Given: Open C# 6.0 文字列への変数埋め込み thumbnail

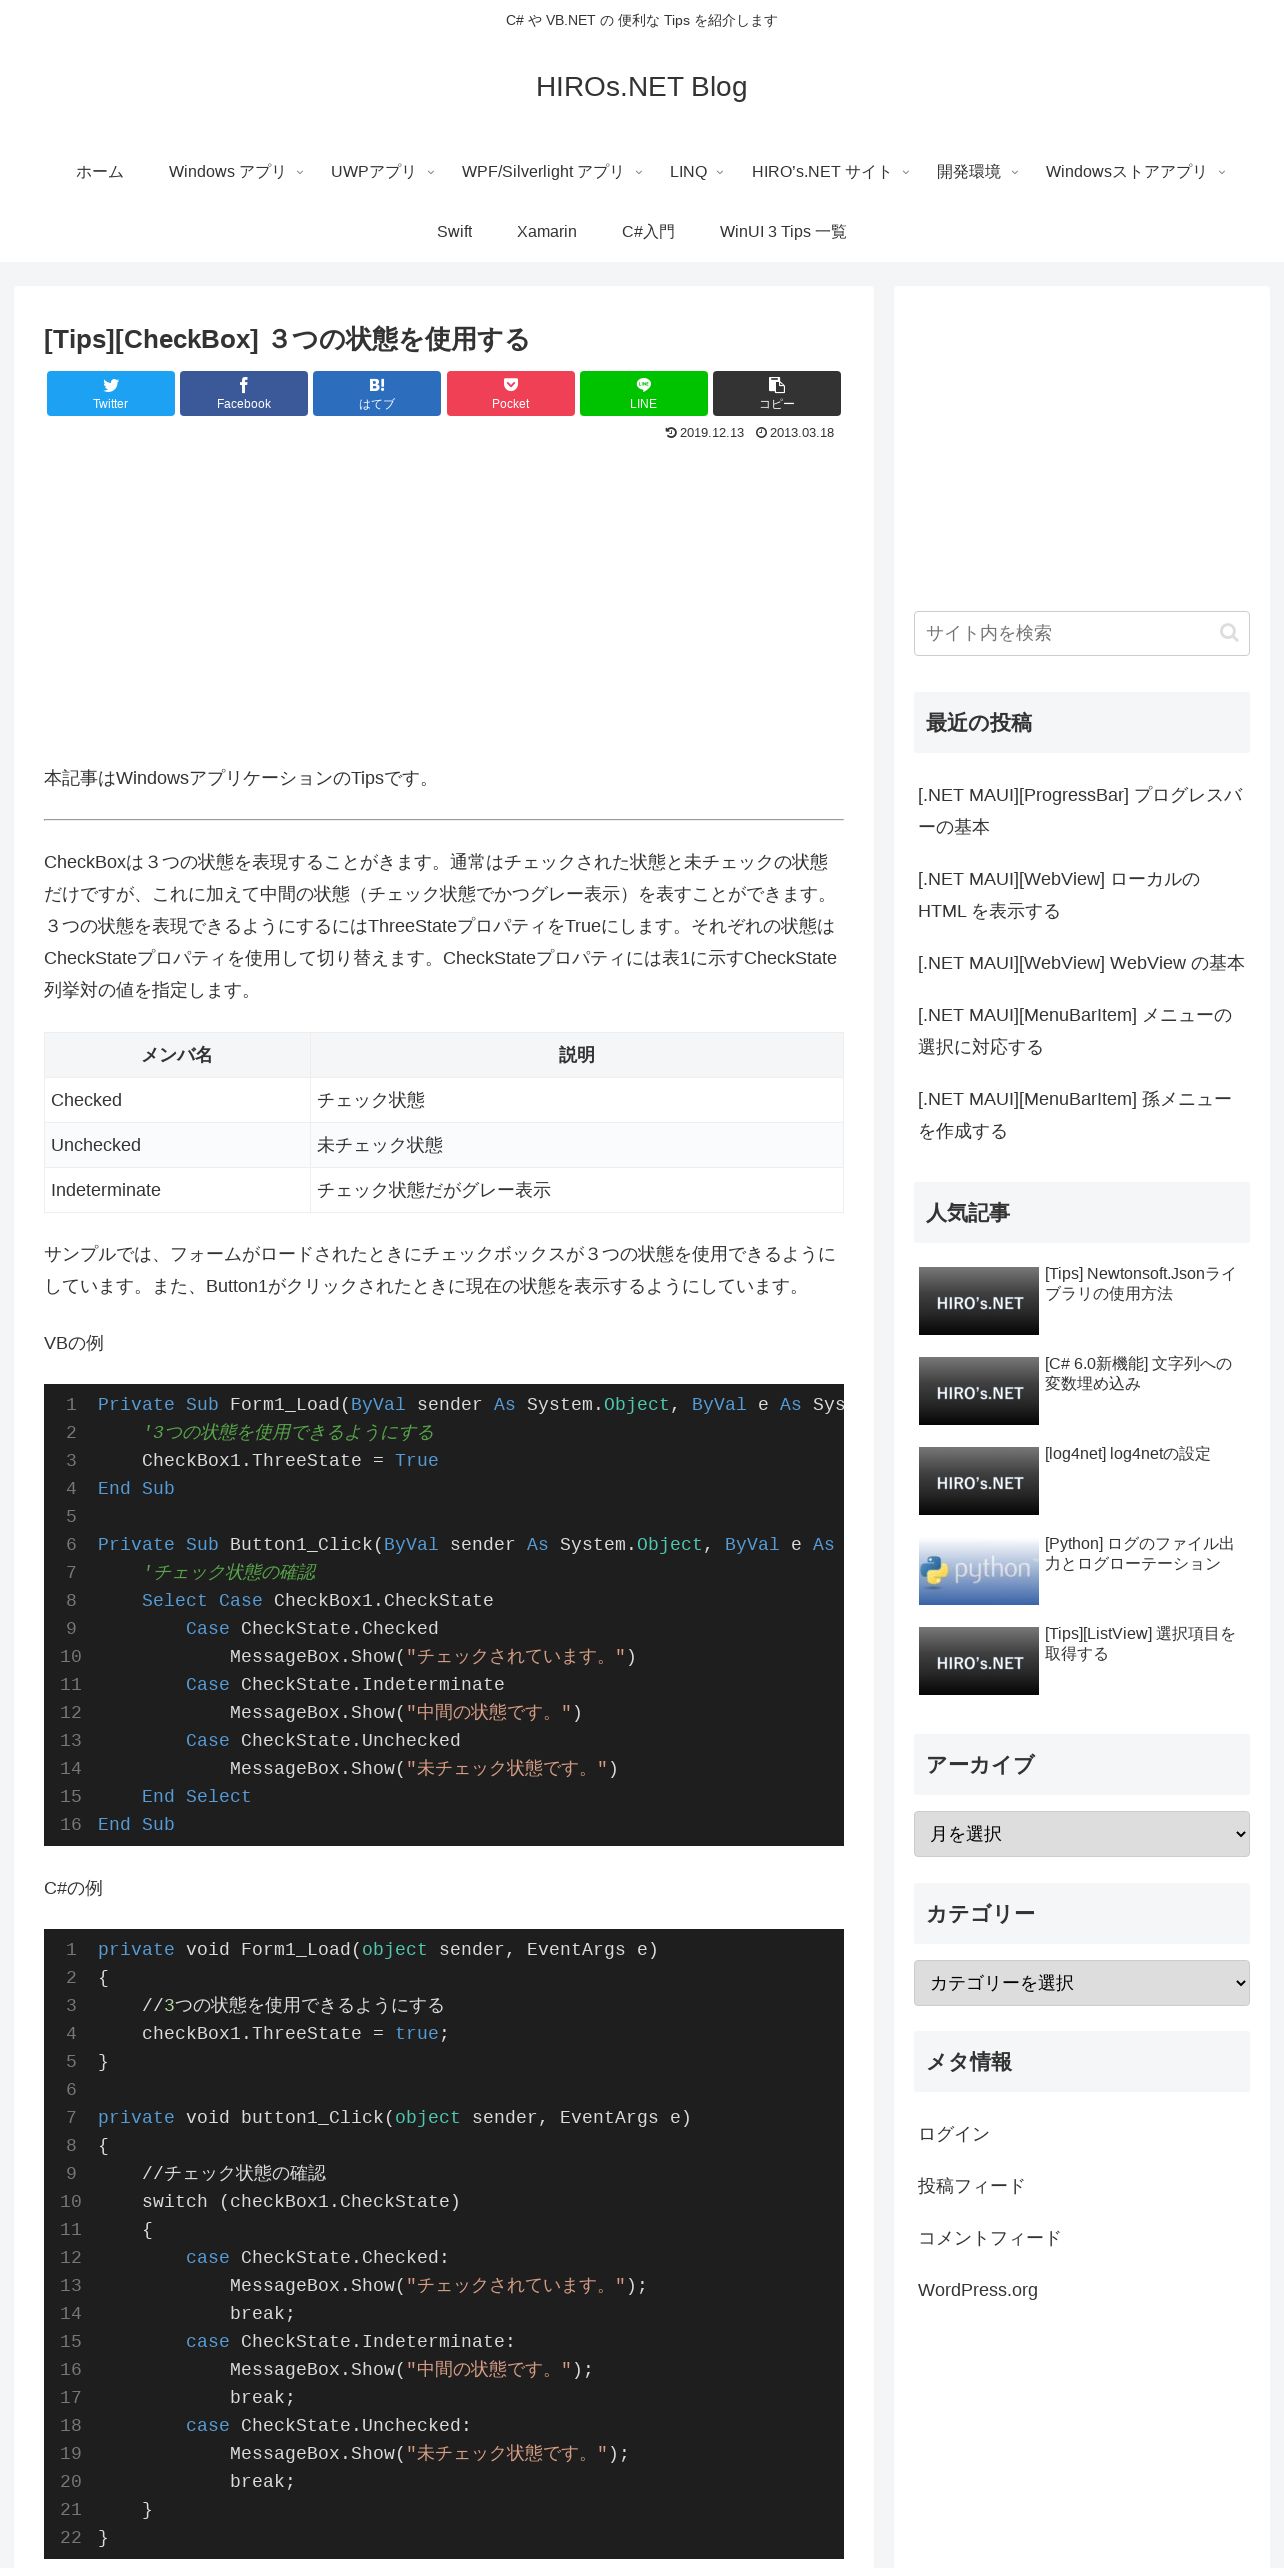Looking at the screenshot, I should [979, 1391].
